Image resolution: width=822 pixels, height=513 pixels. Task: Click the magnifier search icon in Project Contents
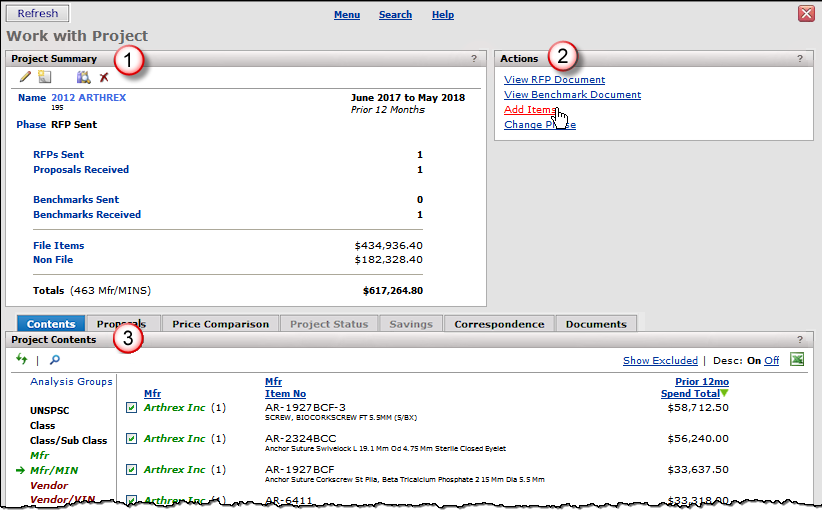(54, 359)
